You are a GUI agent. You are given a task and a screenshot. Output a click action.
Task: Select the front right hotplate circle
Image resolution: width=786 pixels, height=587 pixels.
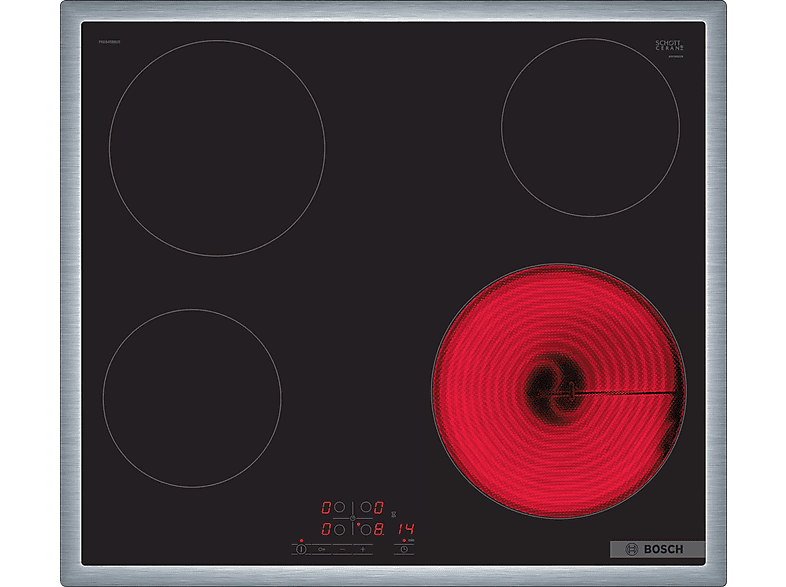coord(366,529)
